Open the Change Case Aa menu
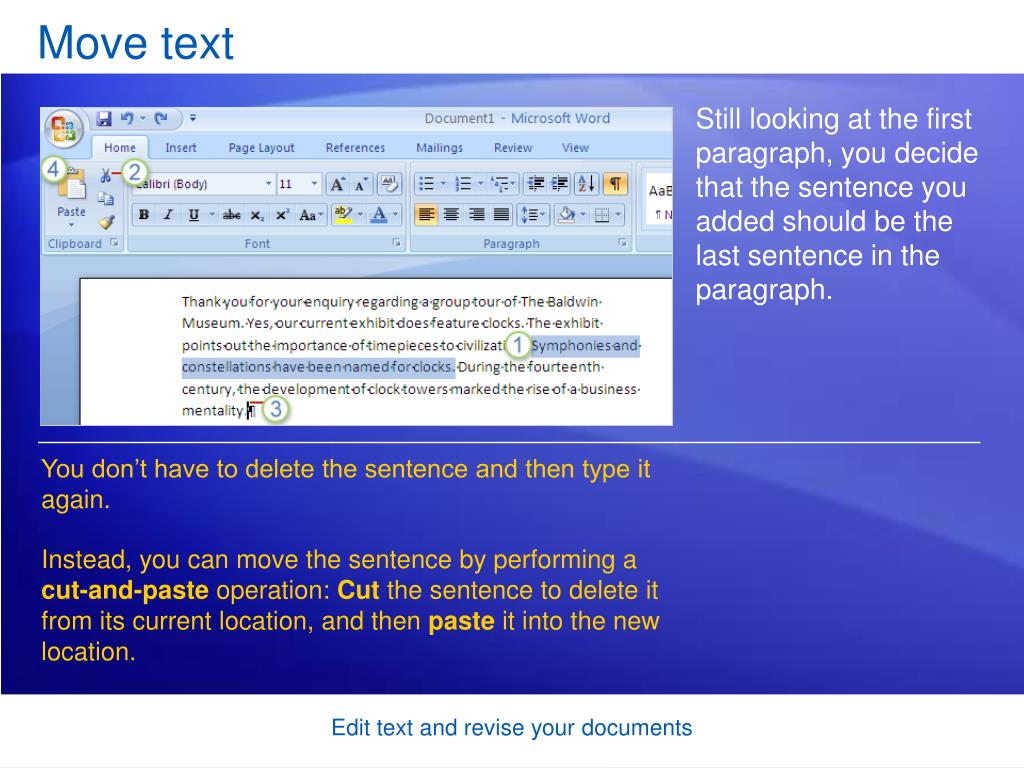 click(311, 214)
